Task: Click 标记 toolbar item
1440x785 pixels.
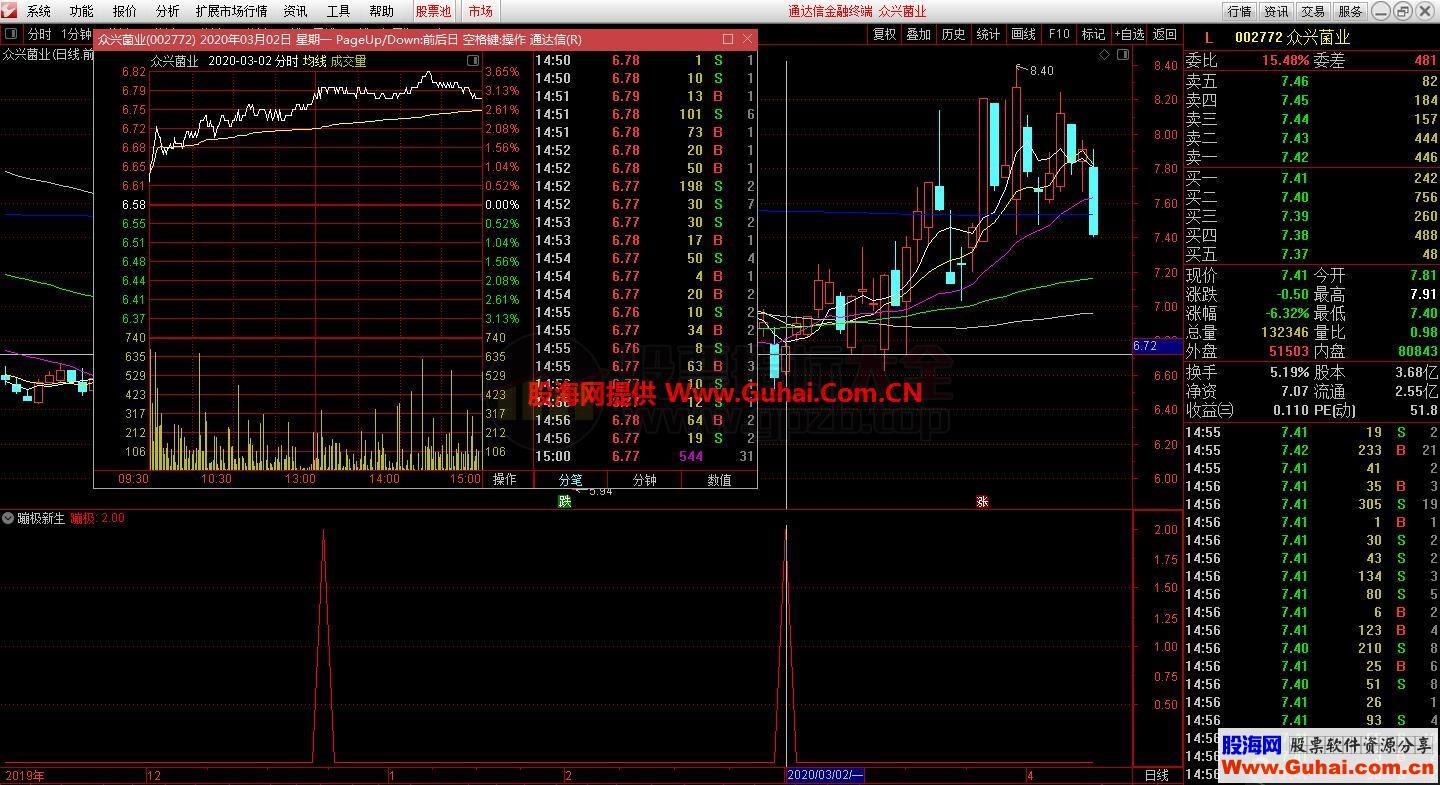Action: tap(1093, 34)
